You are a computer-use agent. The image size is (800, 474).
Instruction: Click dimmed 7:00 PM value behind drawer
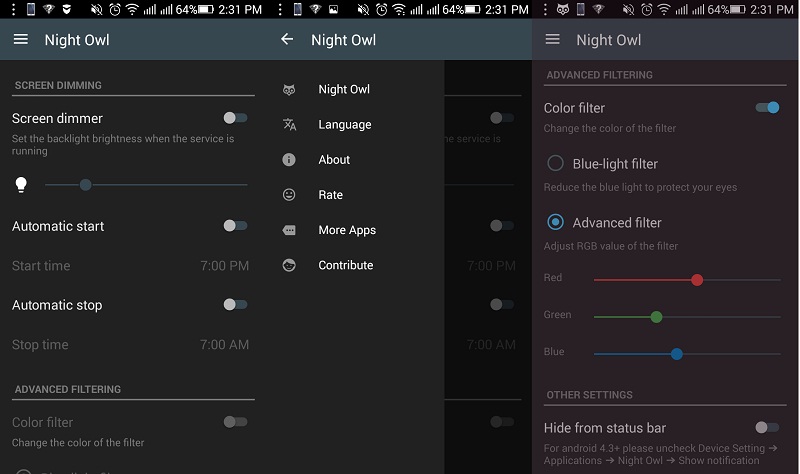click(x=491, y=266)
